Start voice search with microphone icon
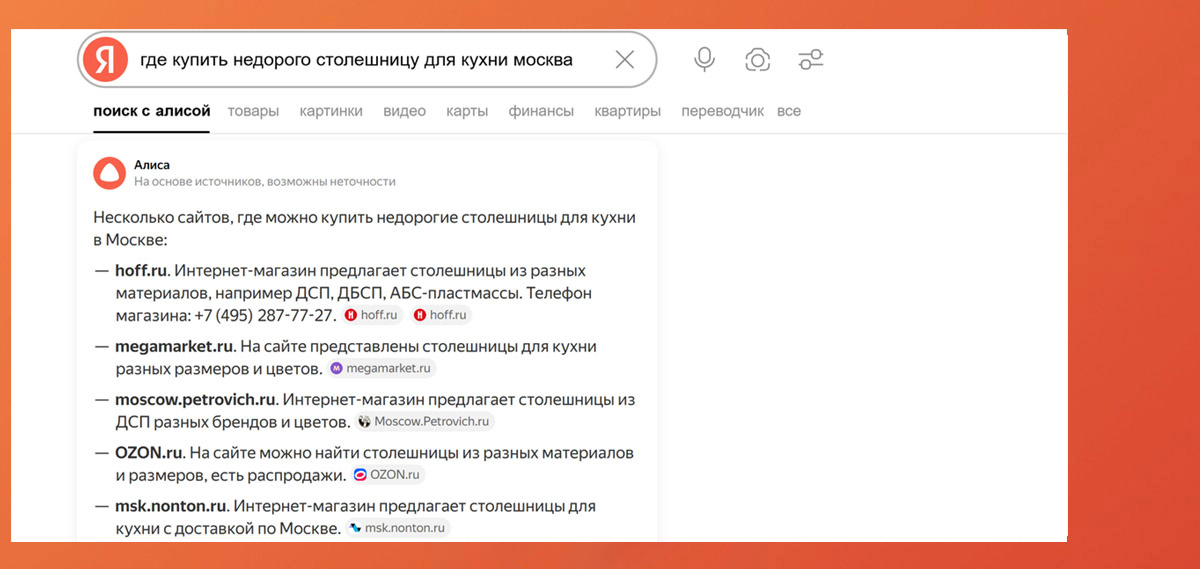The width and height of the screenshot is (1200, 569). coord(705,60)
